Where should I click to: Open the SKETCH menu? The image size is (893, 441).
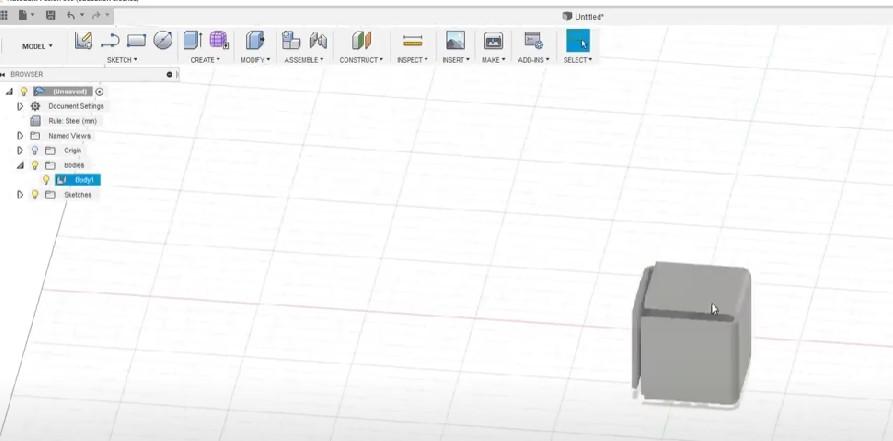pos(122,60)
